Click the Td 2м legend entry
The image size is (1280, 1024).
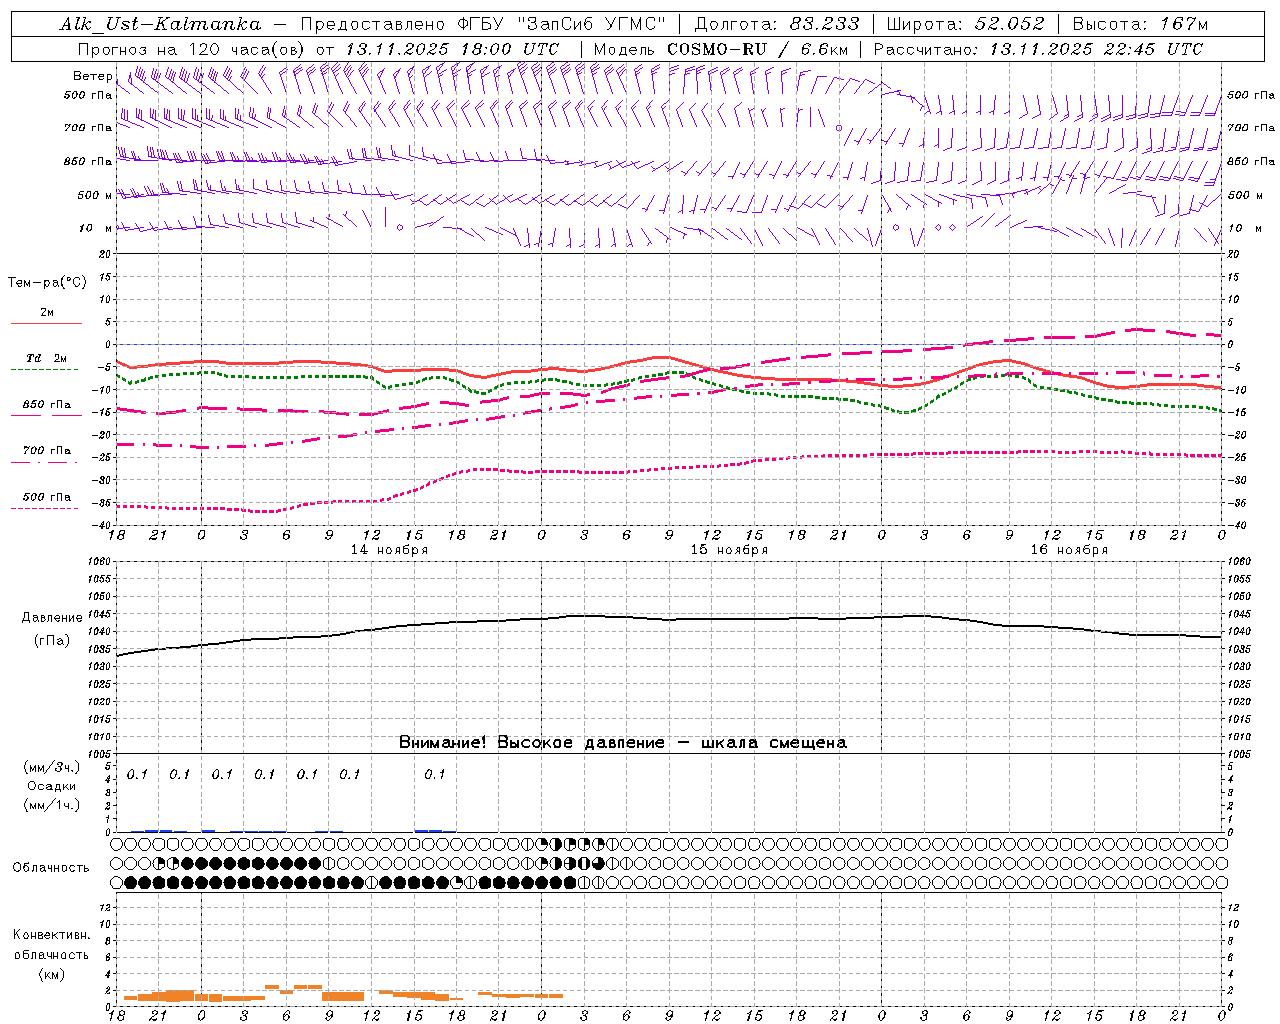(x=47, y=358)
